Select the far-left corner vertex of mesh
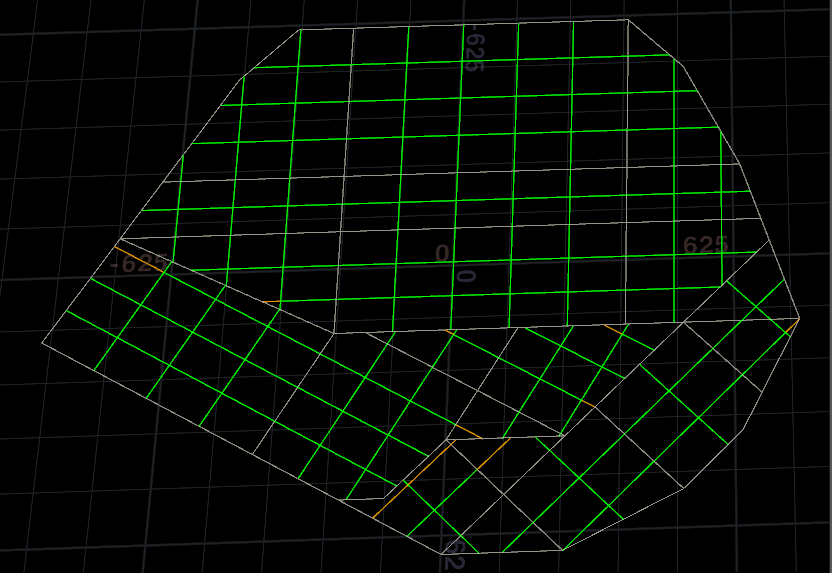Image resolution: width=832 pixels, height=573 pixels. (x=42, y=343)
